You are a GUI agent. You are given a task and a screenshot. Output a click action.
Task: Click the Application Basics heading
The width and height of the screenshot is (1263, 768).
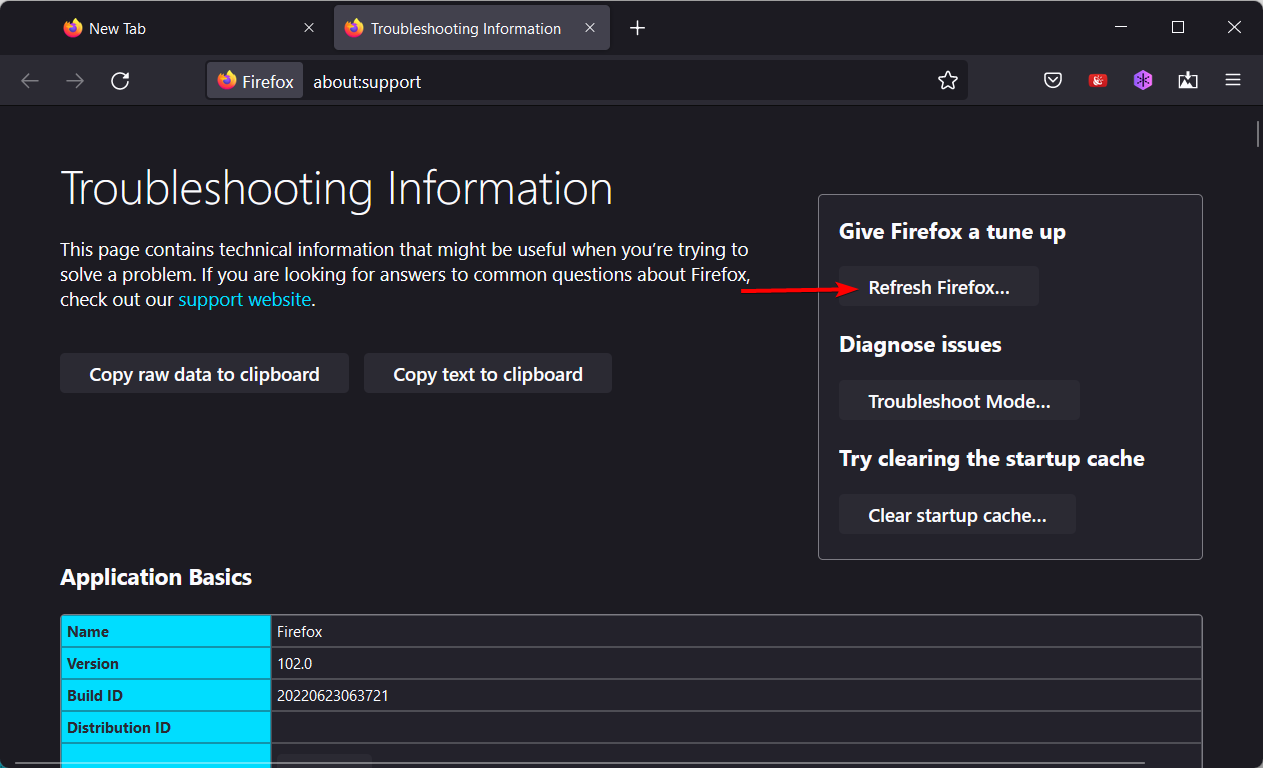click(x=156, y=577)
